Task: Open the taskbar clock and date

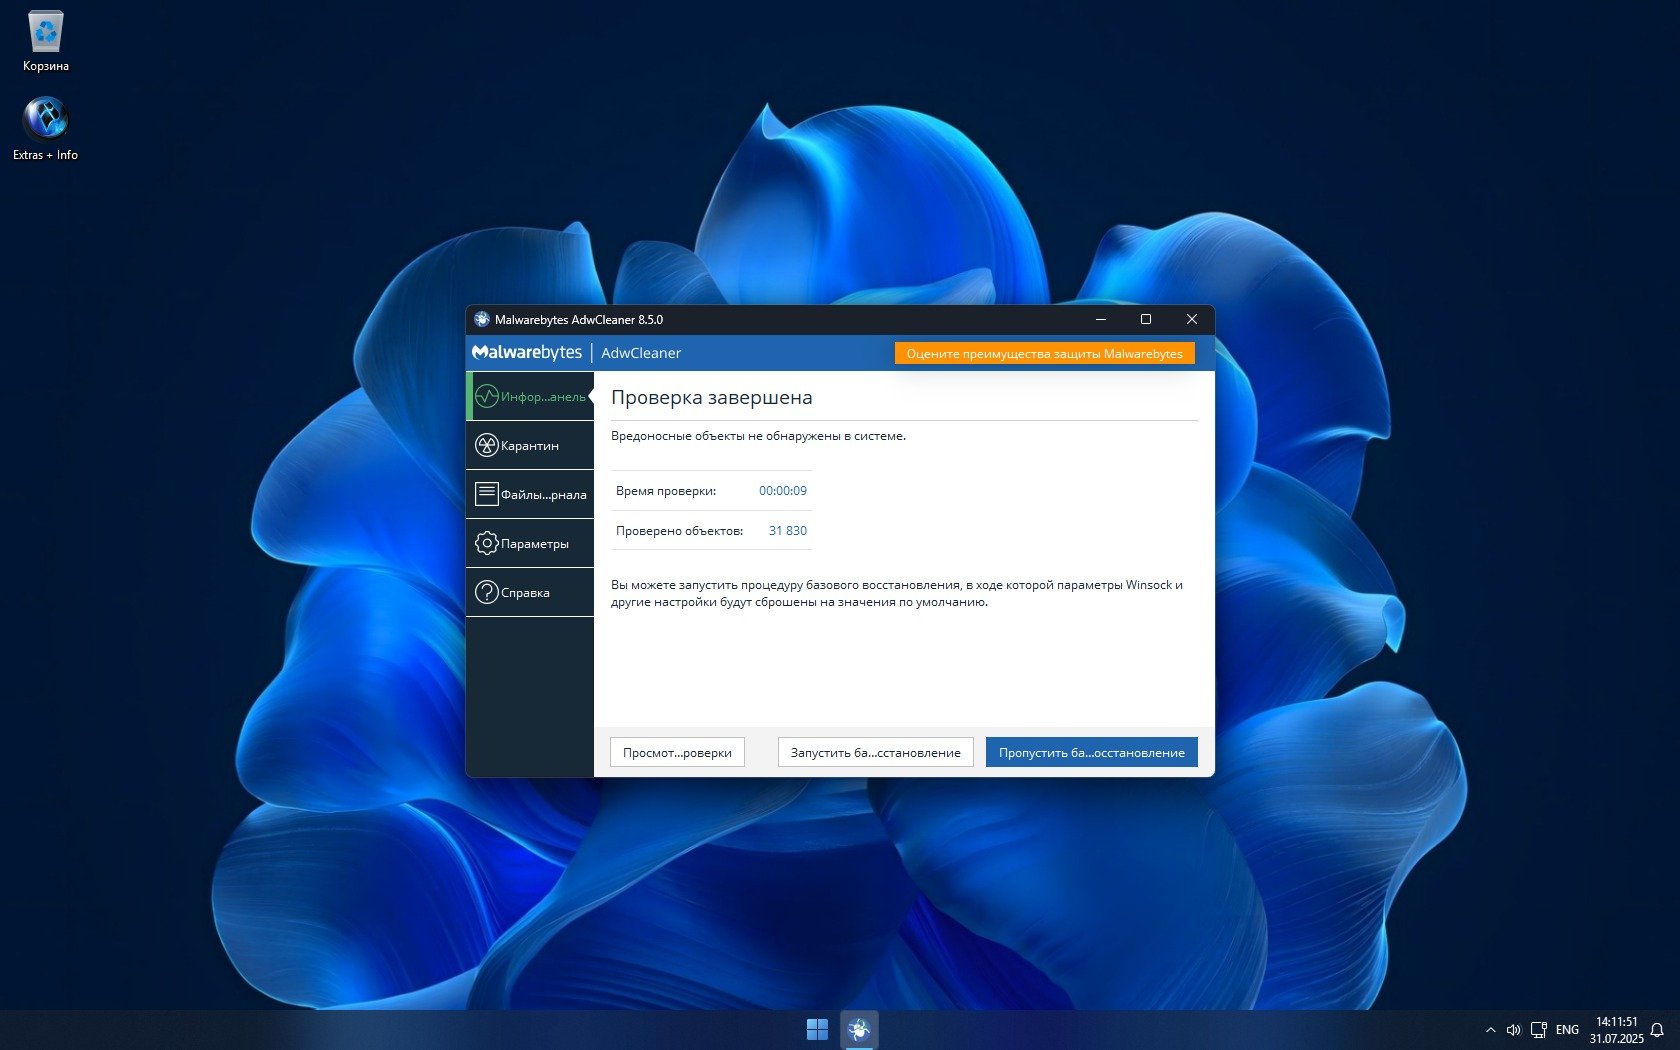Action: [x=1616, y=1030]
